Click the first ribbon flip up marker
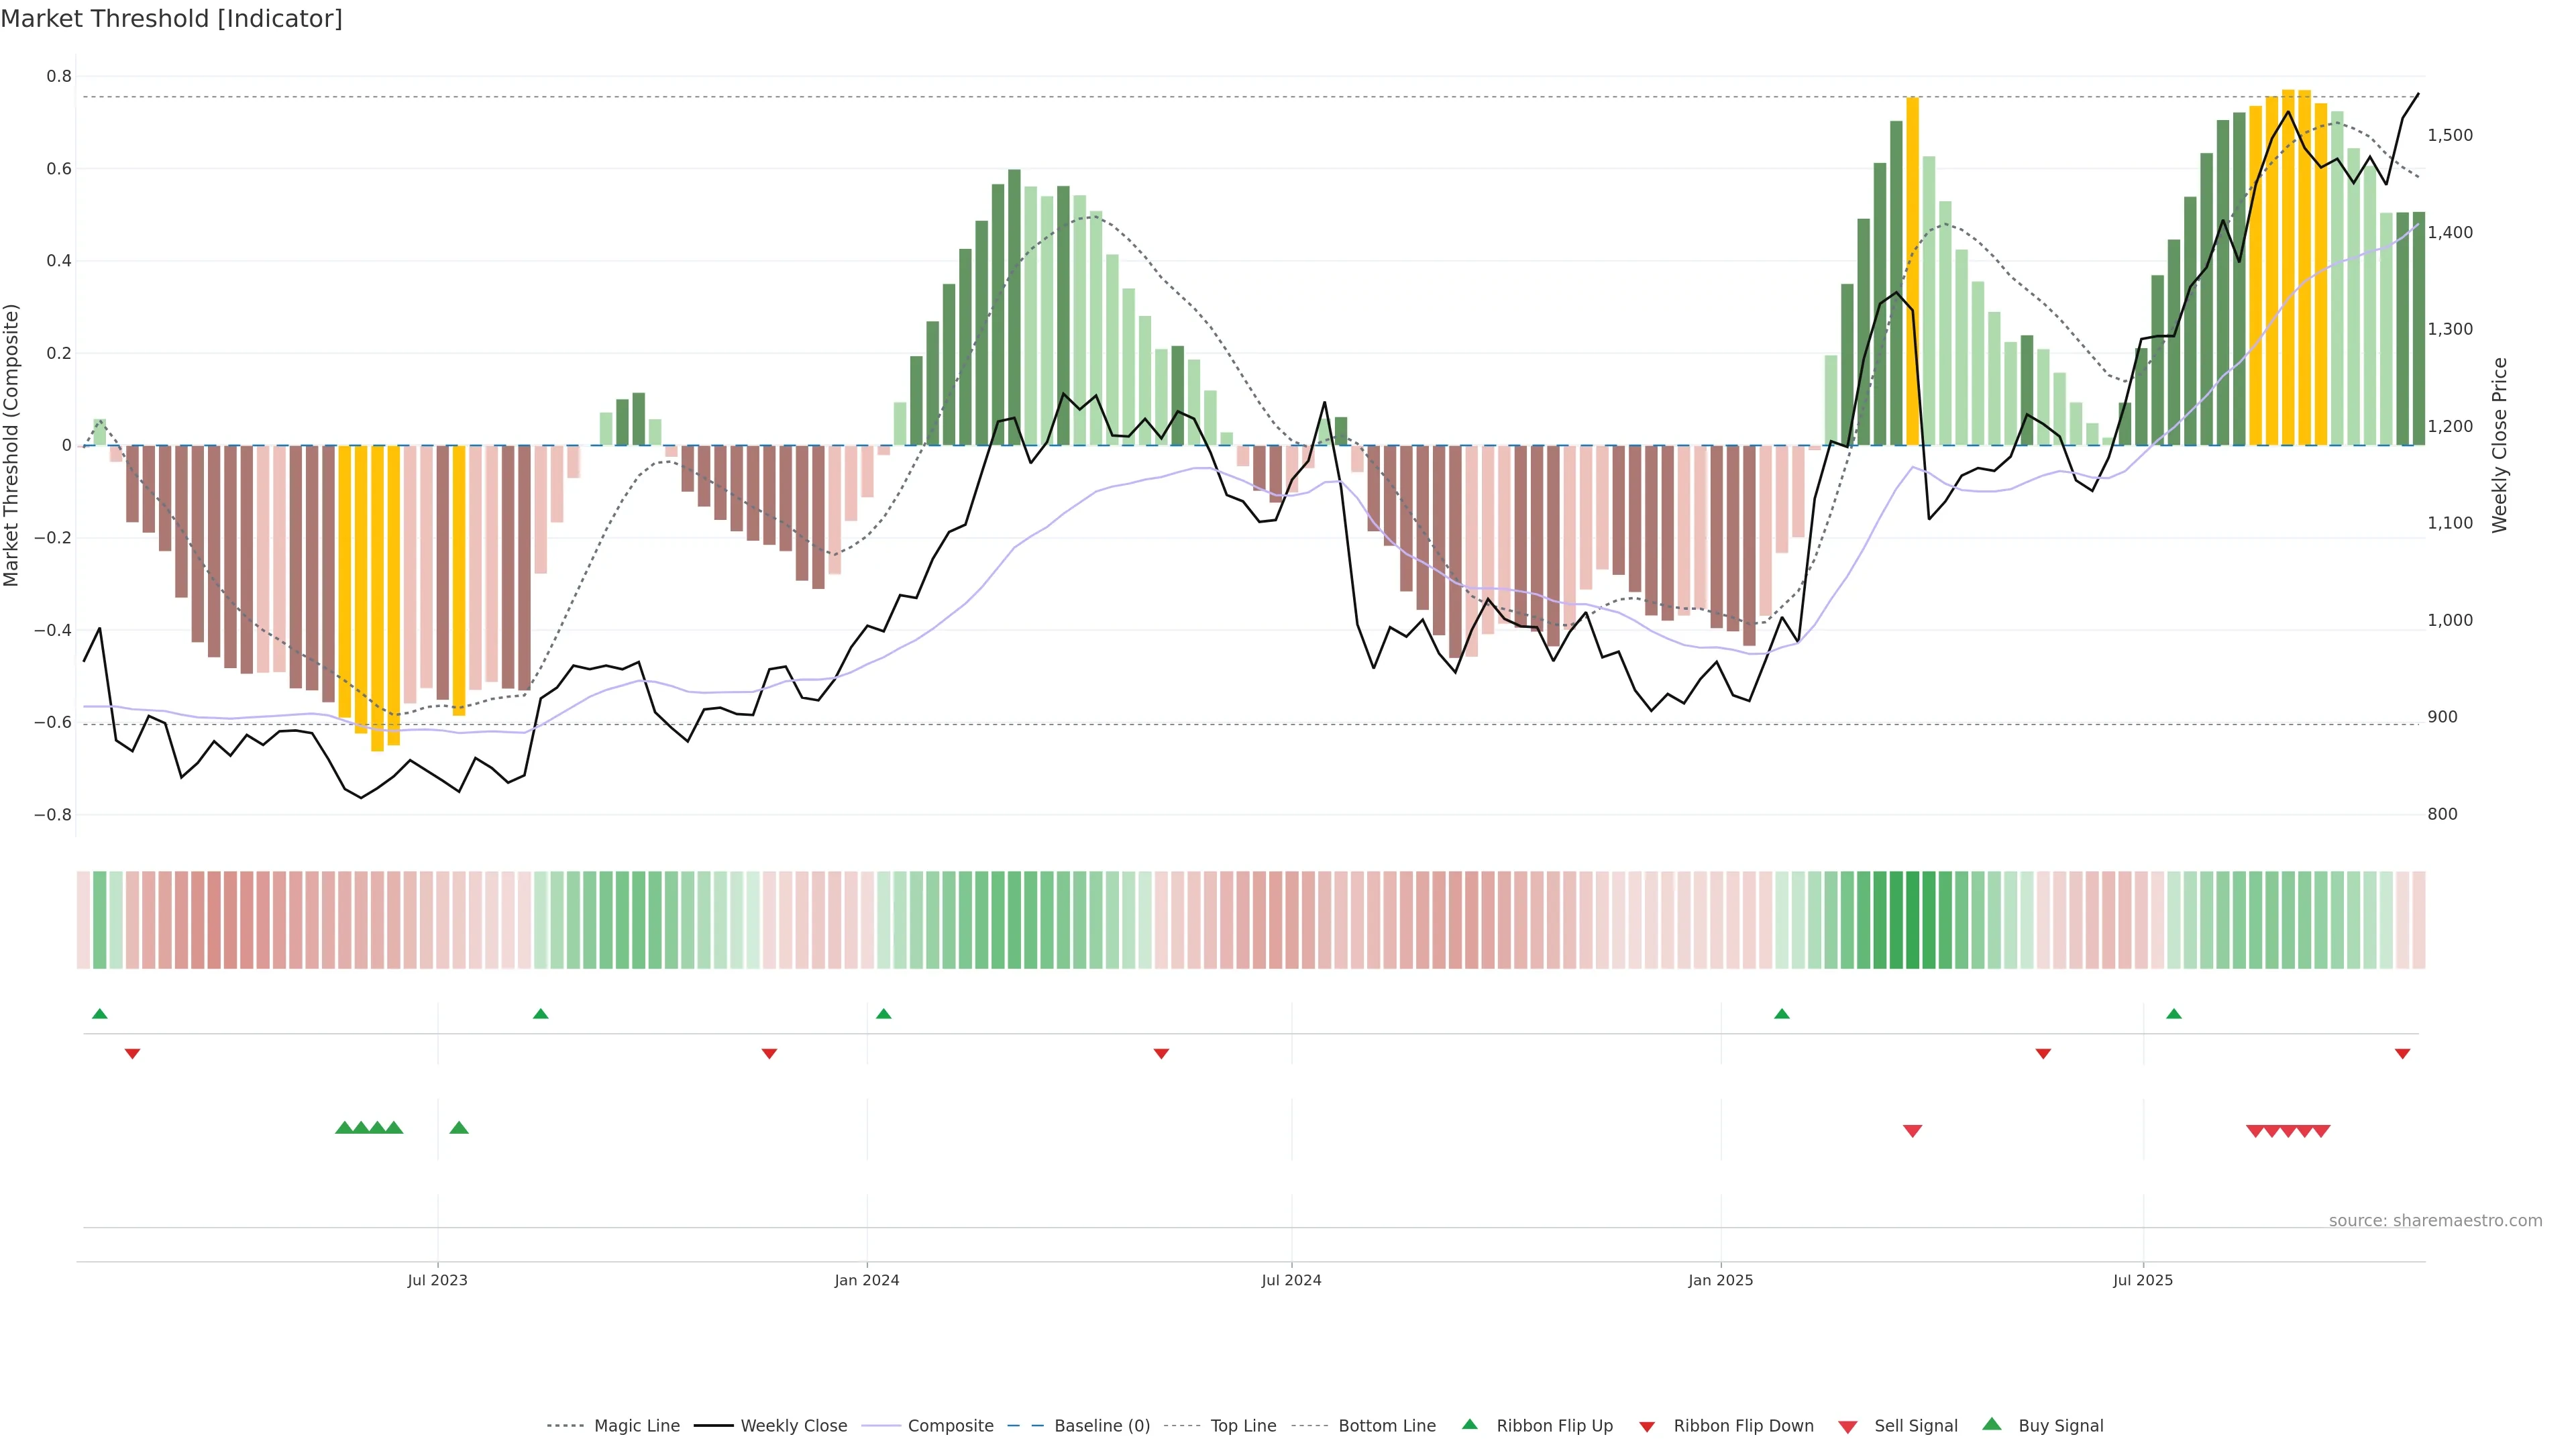Viewport: 2576px width, 1449px height. [100, 1014]
